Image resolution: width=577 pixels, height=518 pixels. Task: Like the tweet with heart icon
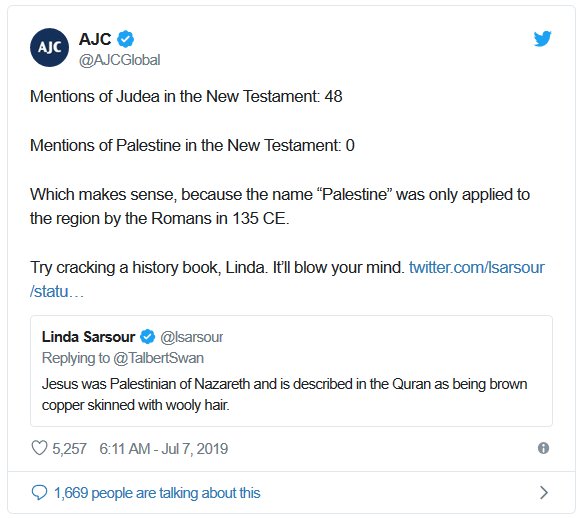[x=39, y=448]
